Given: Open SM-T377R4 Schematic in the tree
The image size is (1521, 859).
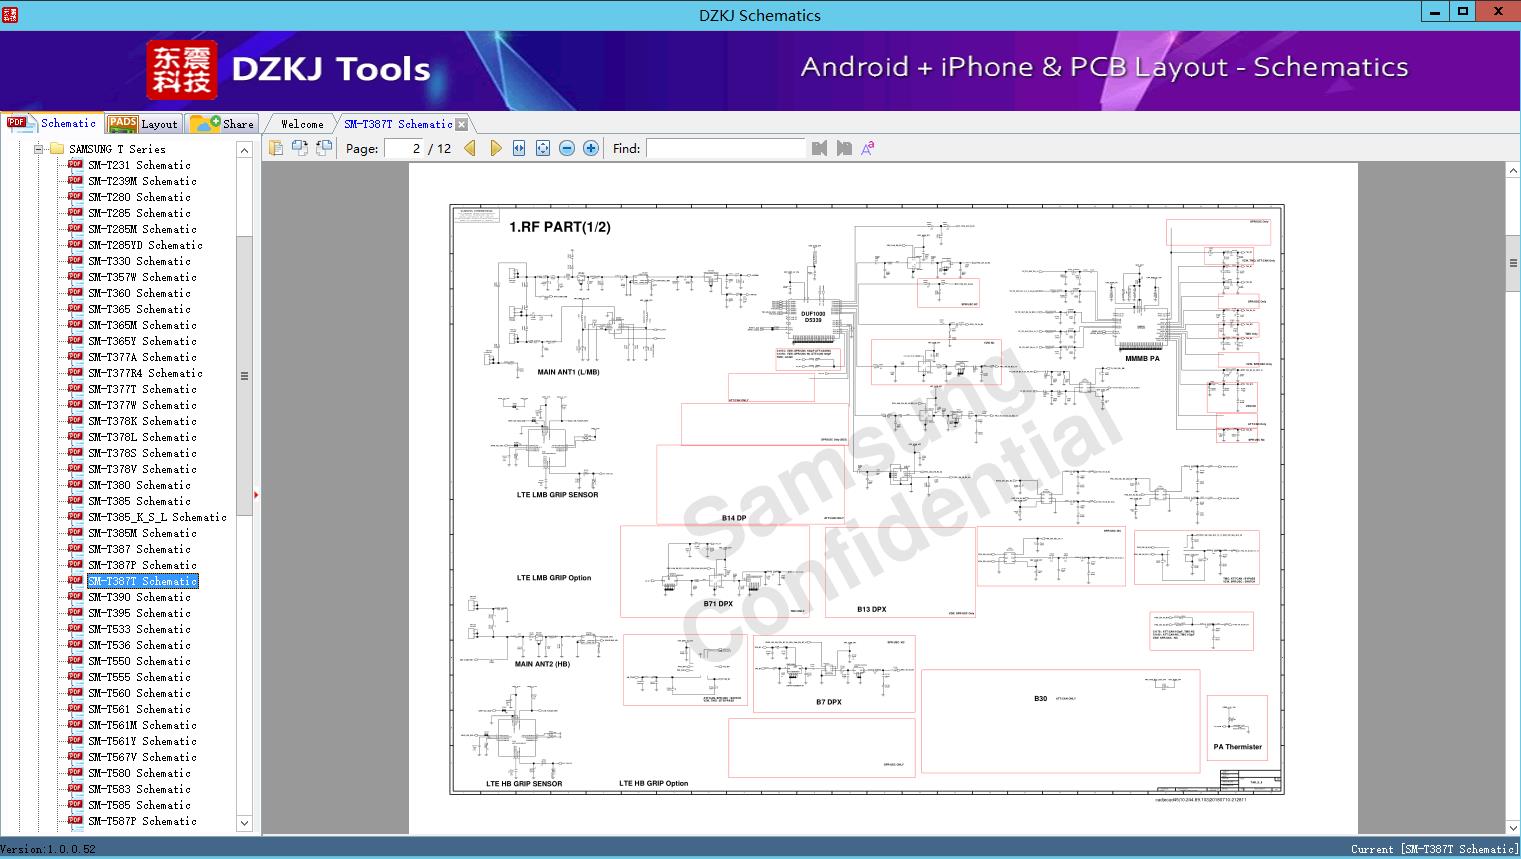Looking at the screenshot, I should (x=145, y=373).
